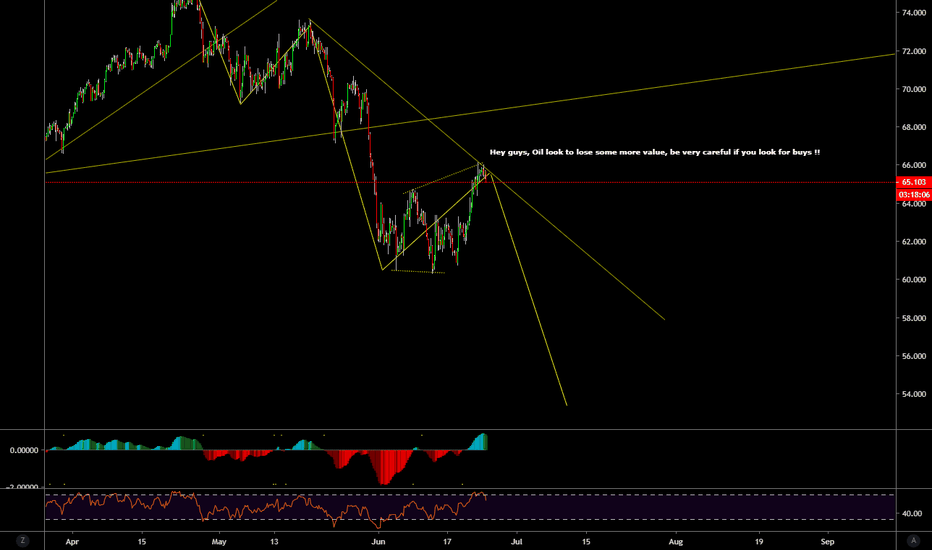Click the 70.000 price axis label
The height and width of the screenshot is (550, 932).
(x=914, y=89)
